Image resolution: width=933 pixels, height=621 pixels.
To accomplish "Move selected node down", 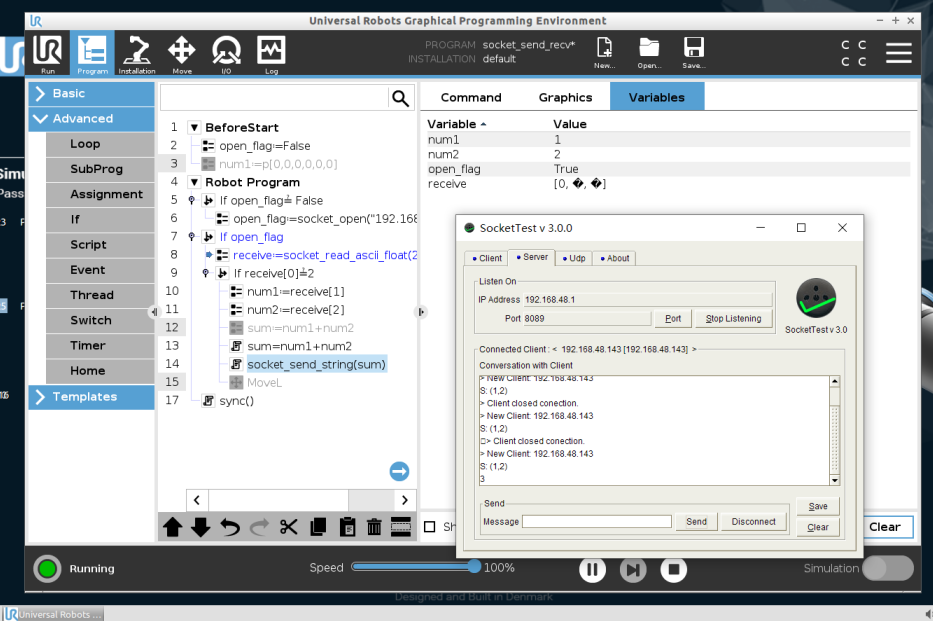I will 201,527.
